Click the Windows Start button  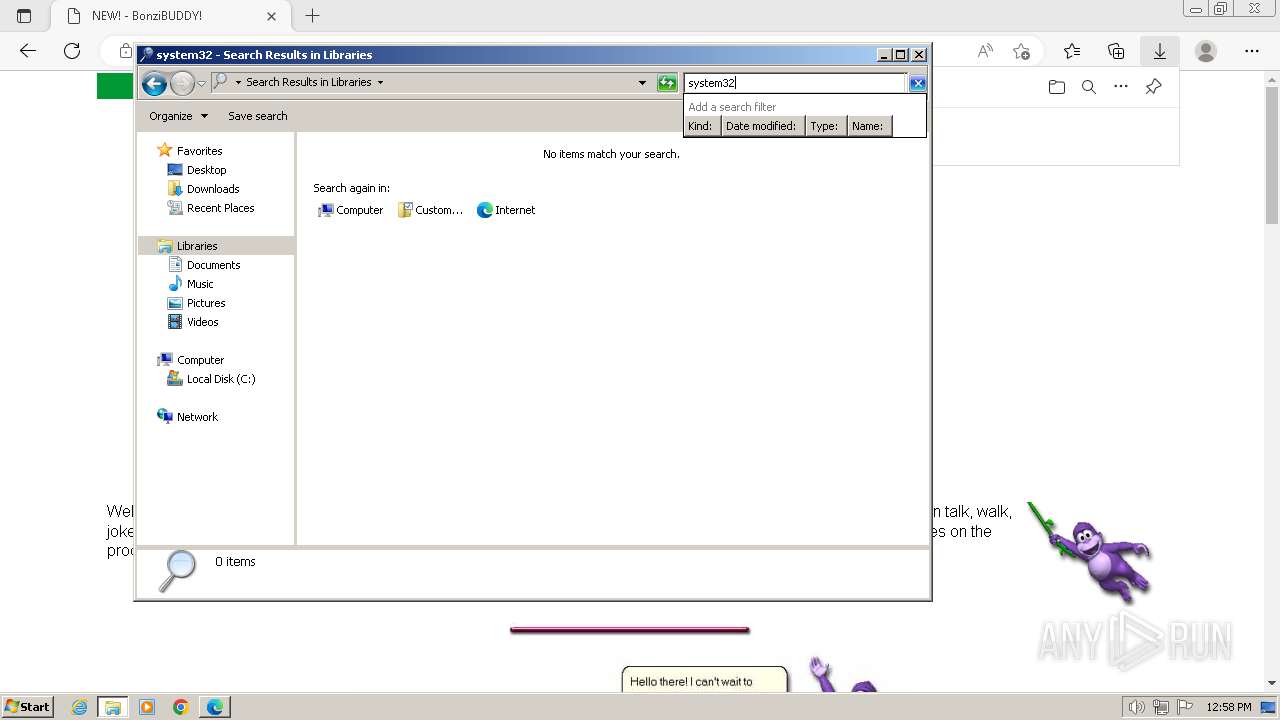click(x=28, y=706)
